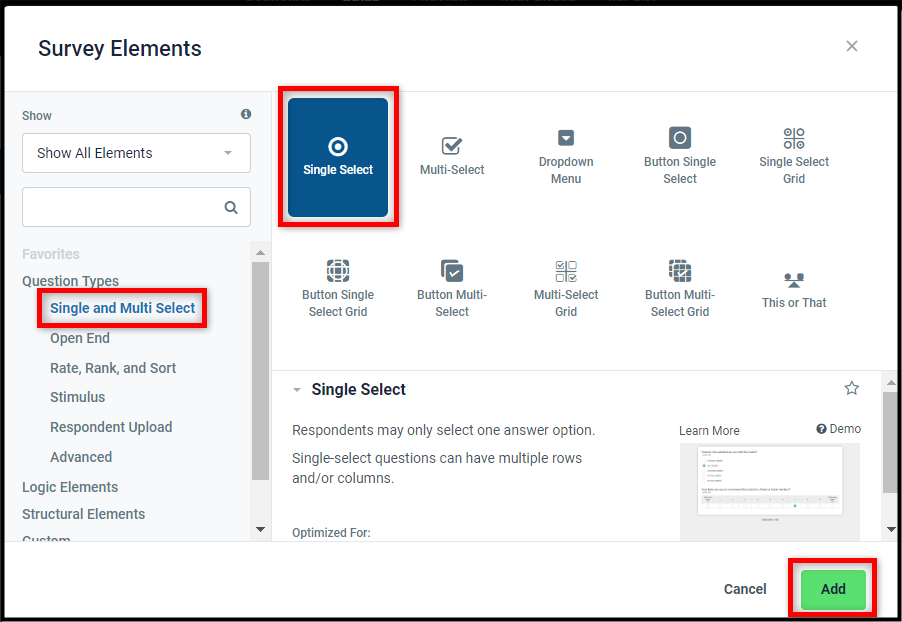Favorite Single Select with the star icon
The image size is (902, 622).
tap(851, 388)
